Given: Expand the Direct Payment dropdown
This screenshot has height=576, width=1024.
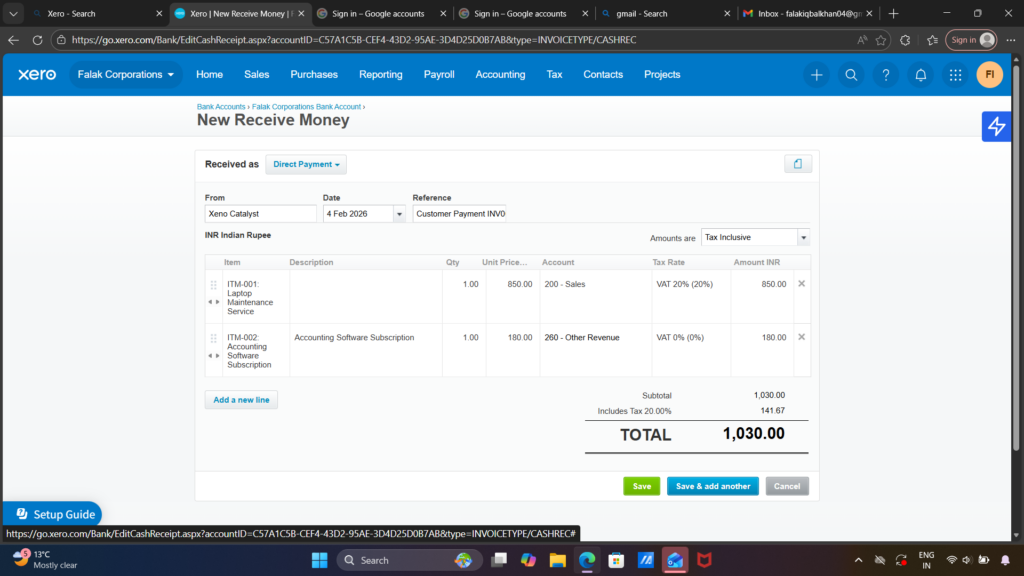Looking at the screenshot, I should click(x=306, y=165).
